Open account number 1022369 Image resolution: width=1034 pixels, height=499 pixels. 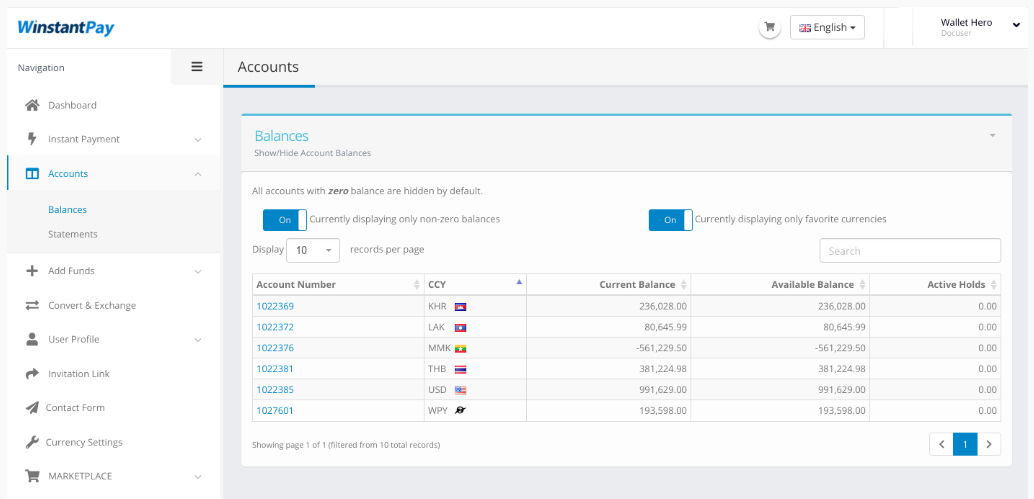[x=275, y=307]
